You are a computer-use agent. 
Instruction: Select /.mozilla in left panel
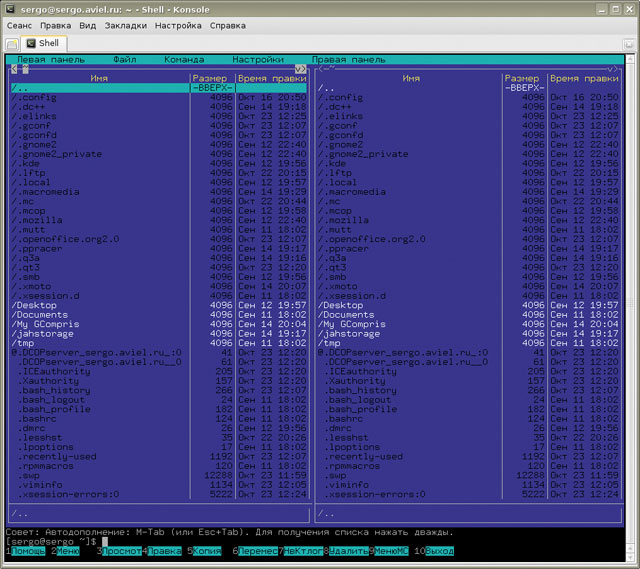click(x=159, y=220)
